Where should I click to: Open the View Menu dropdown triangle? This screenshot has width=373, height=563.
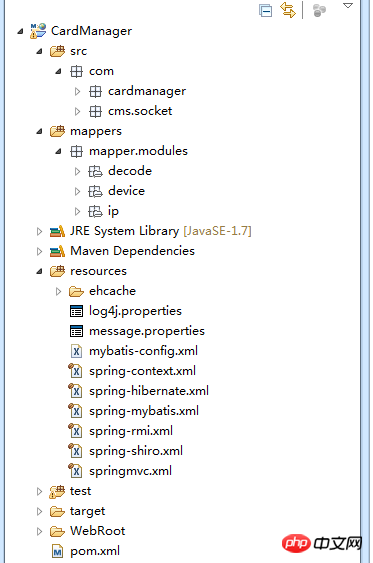point(348,6)
